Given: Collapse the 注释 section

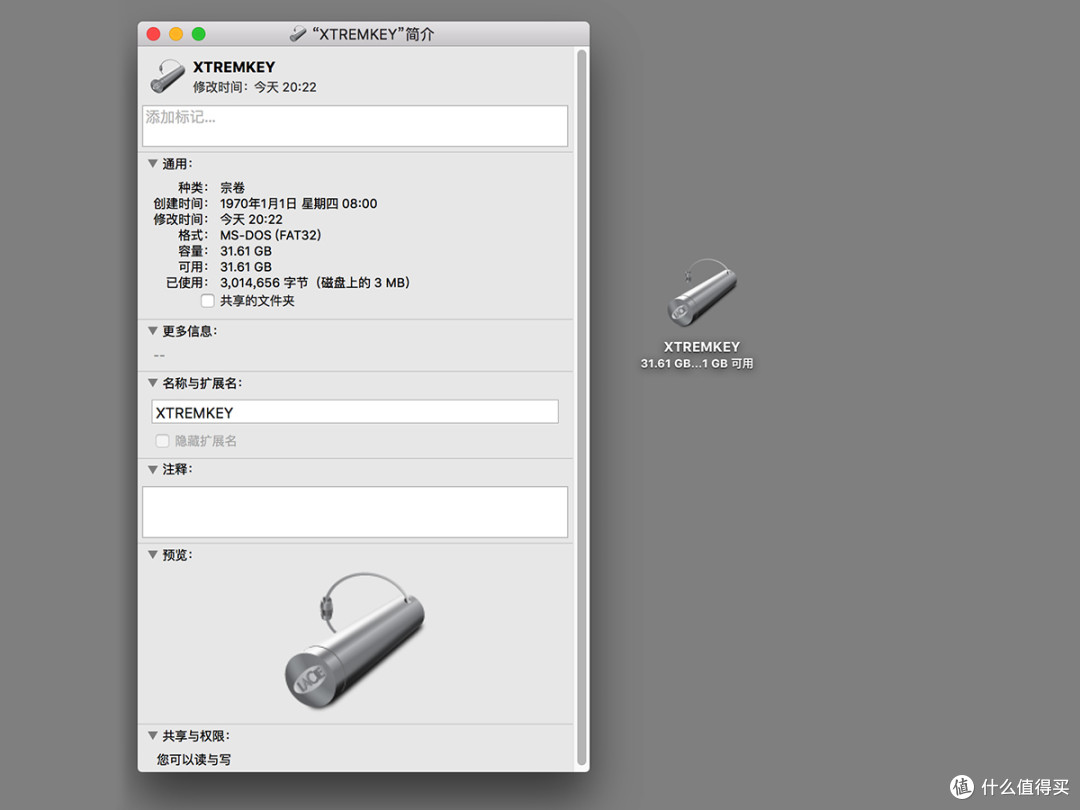Looking at the screenshot, I should [153, 469].
